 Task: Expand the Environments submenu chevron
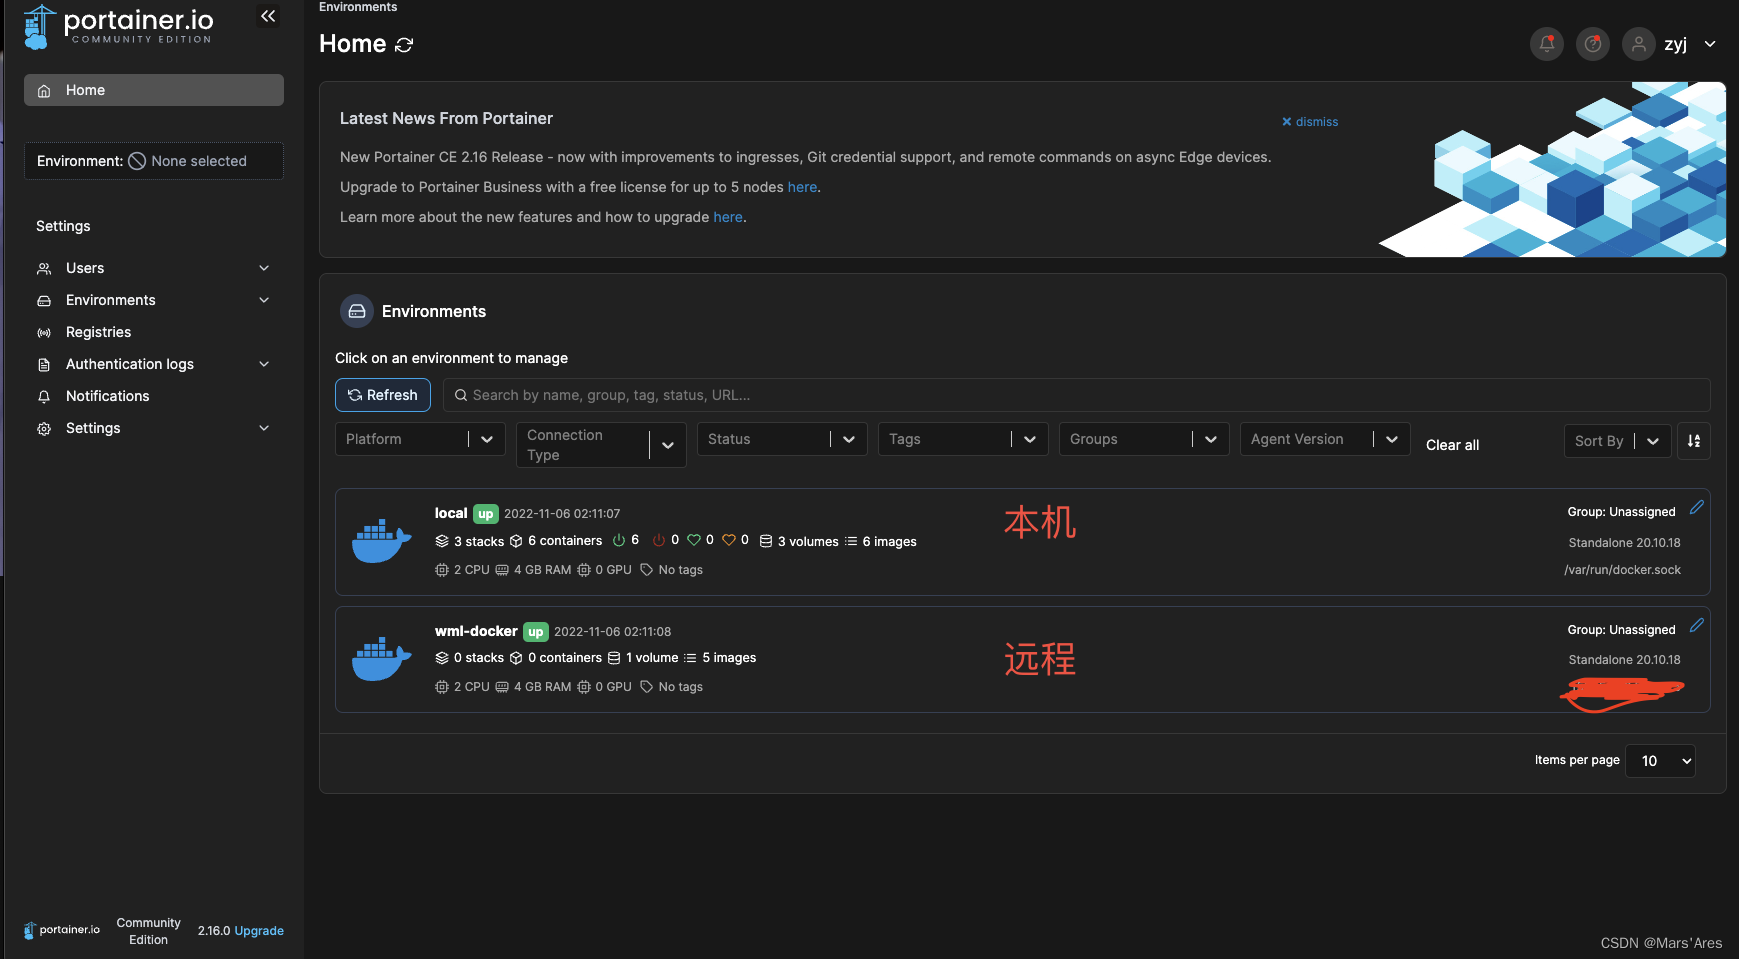(x=264, y=300)
